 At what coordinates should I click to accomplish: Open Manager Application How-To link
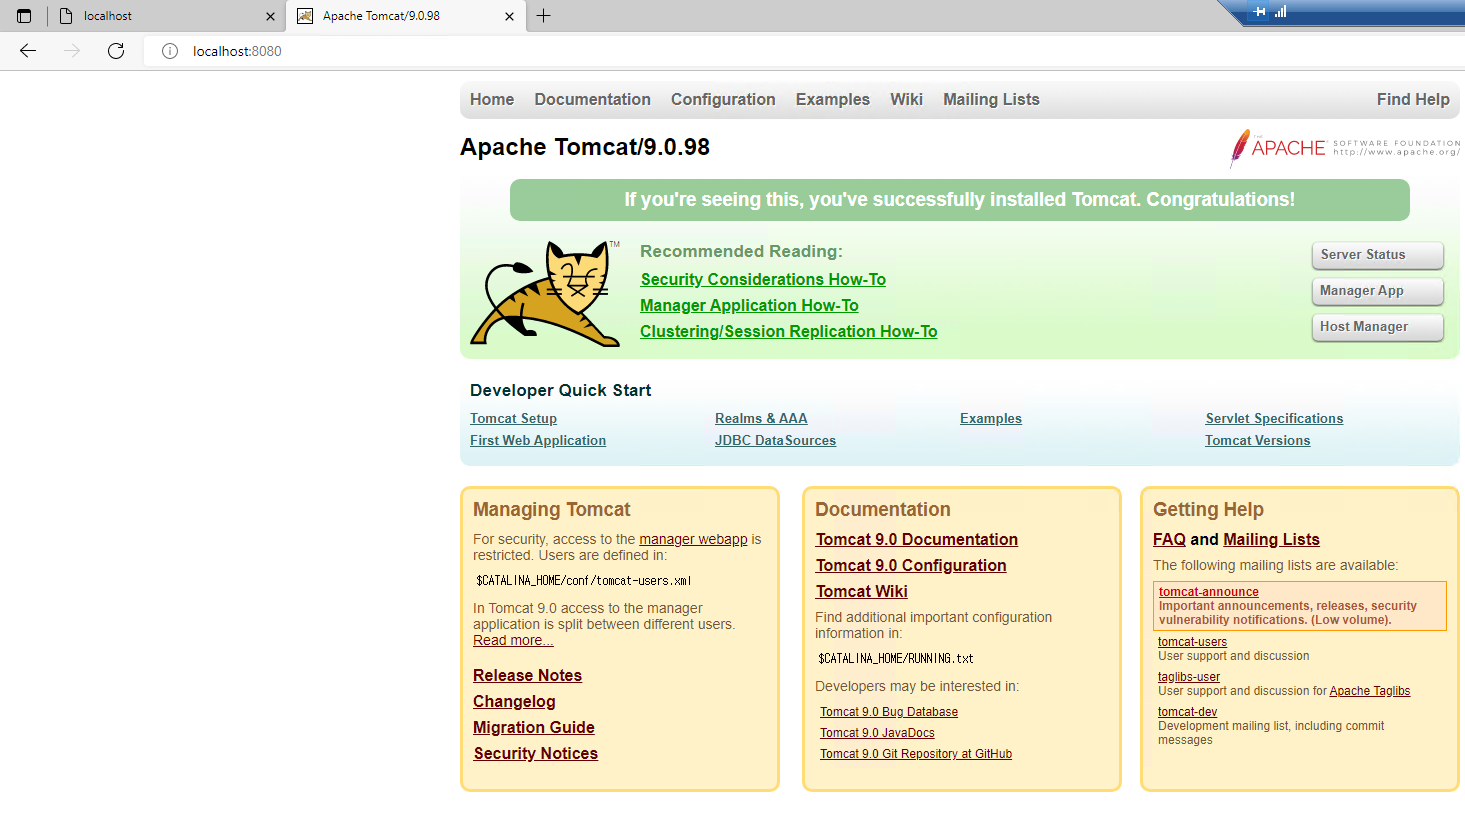point(749,306)
